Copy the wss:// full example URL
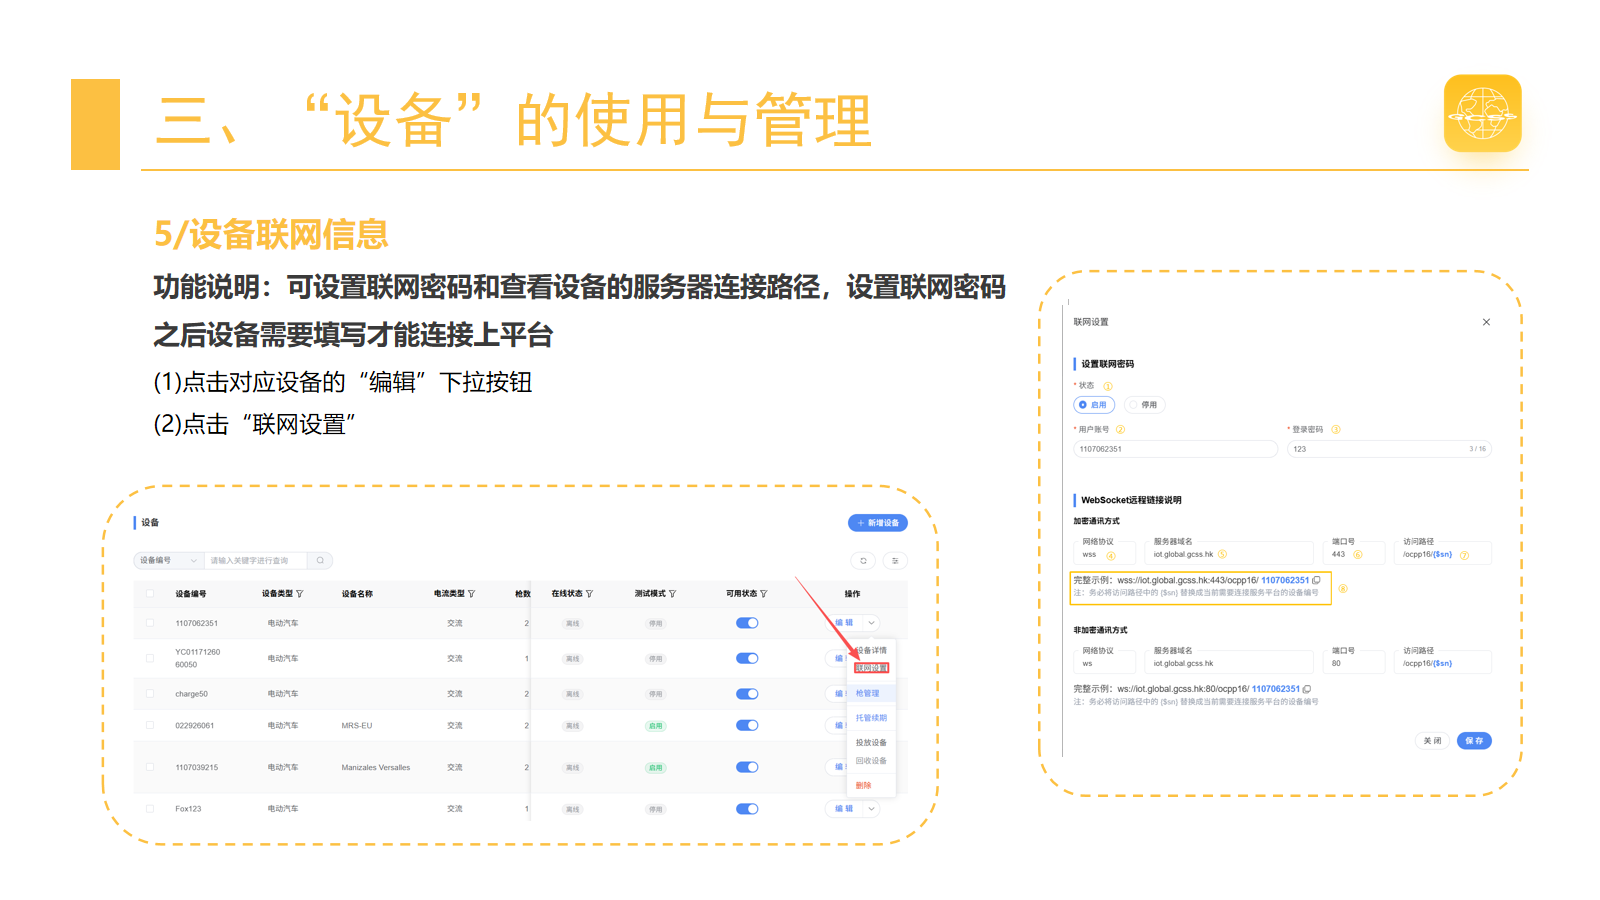The width and height of the screenshot is (1600, 900). click(1316, 580)
